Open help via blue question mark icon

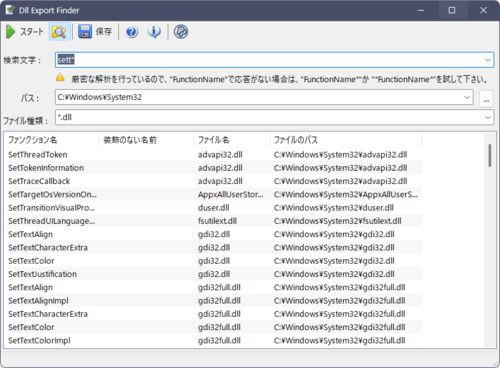click(x=132, y=32)
